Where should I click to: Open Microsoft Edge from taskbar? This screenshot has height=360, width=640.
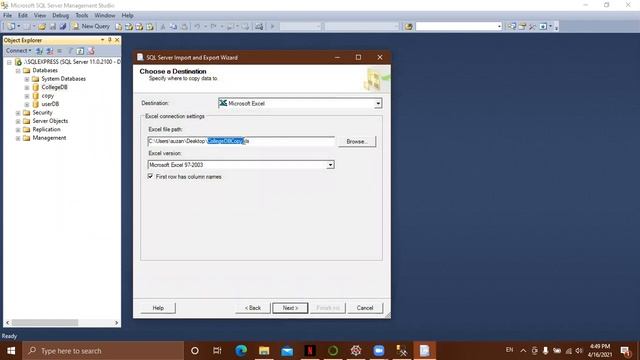[x=241, y=351]
